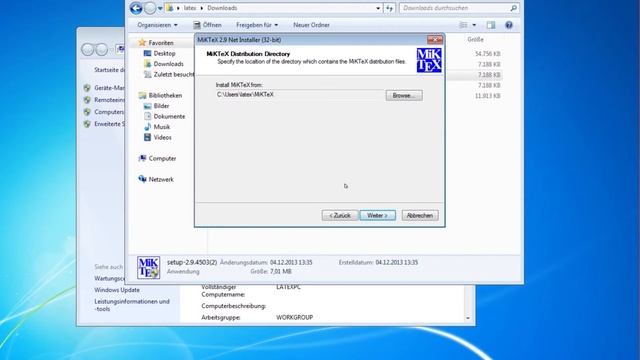Open the Dokumente library
640x360 pixels.
(169, 116)
